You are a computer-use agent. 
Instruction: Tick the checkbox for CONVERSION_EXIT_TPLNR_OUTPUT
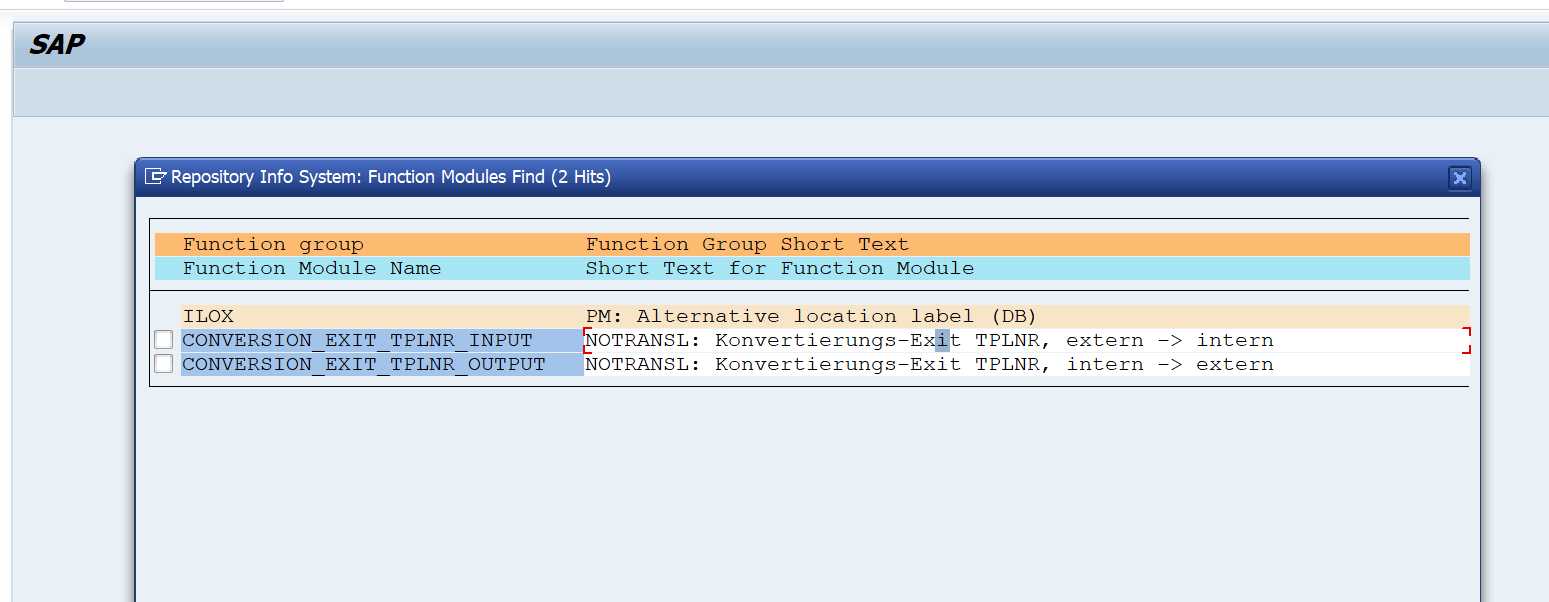(x=164, y=364)
